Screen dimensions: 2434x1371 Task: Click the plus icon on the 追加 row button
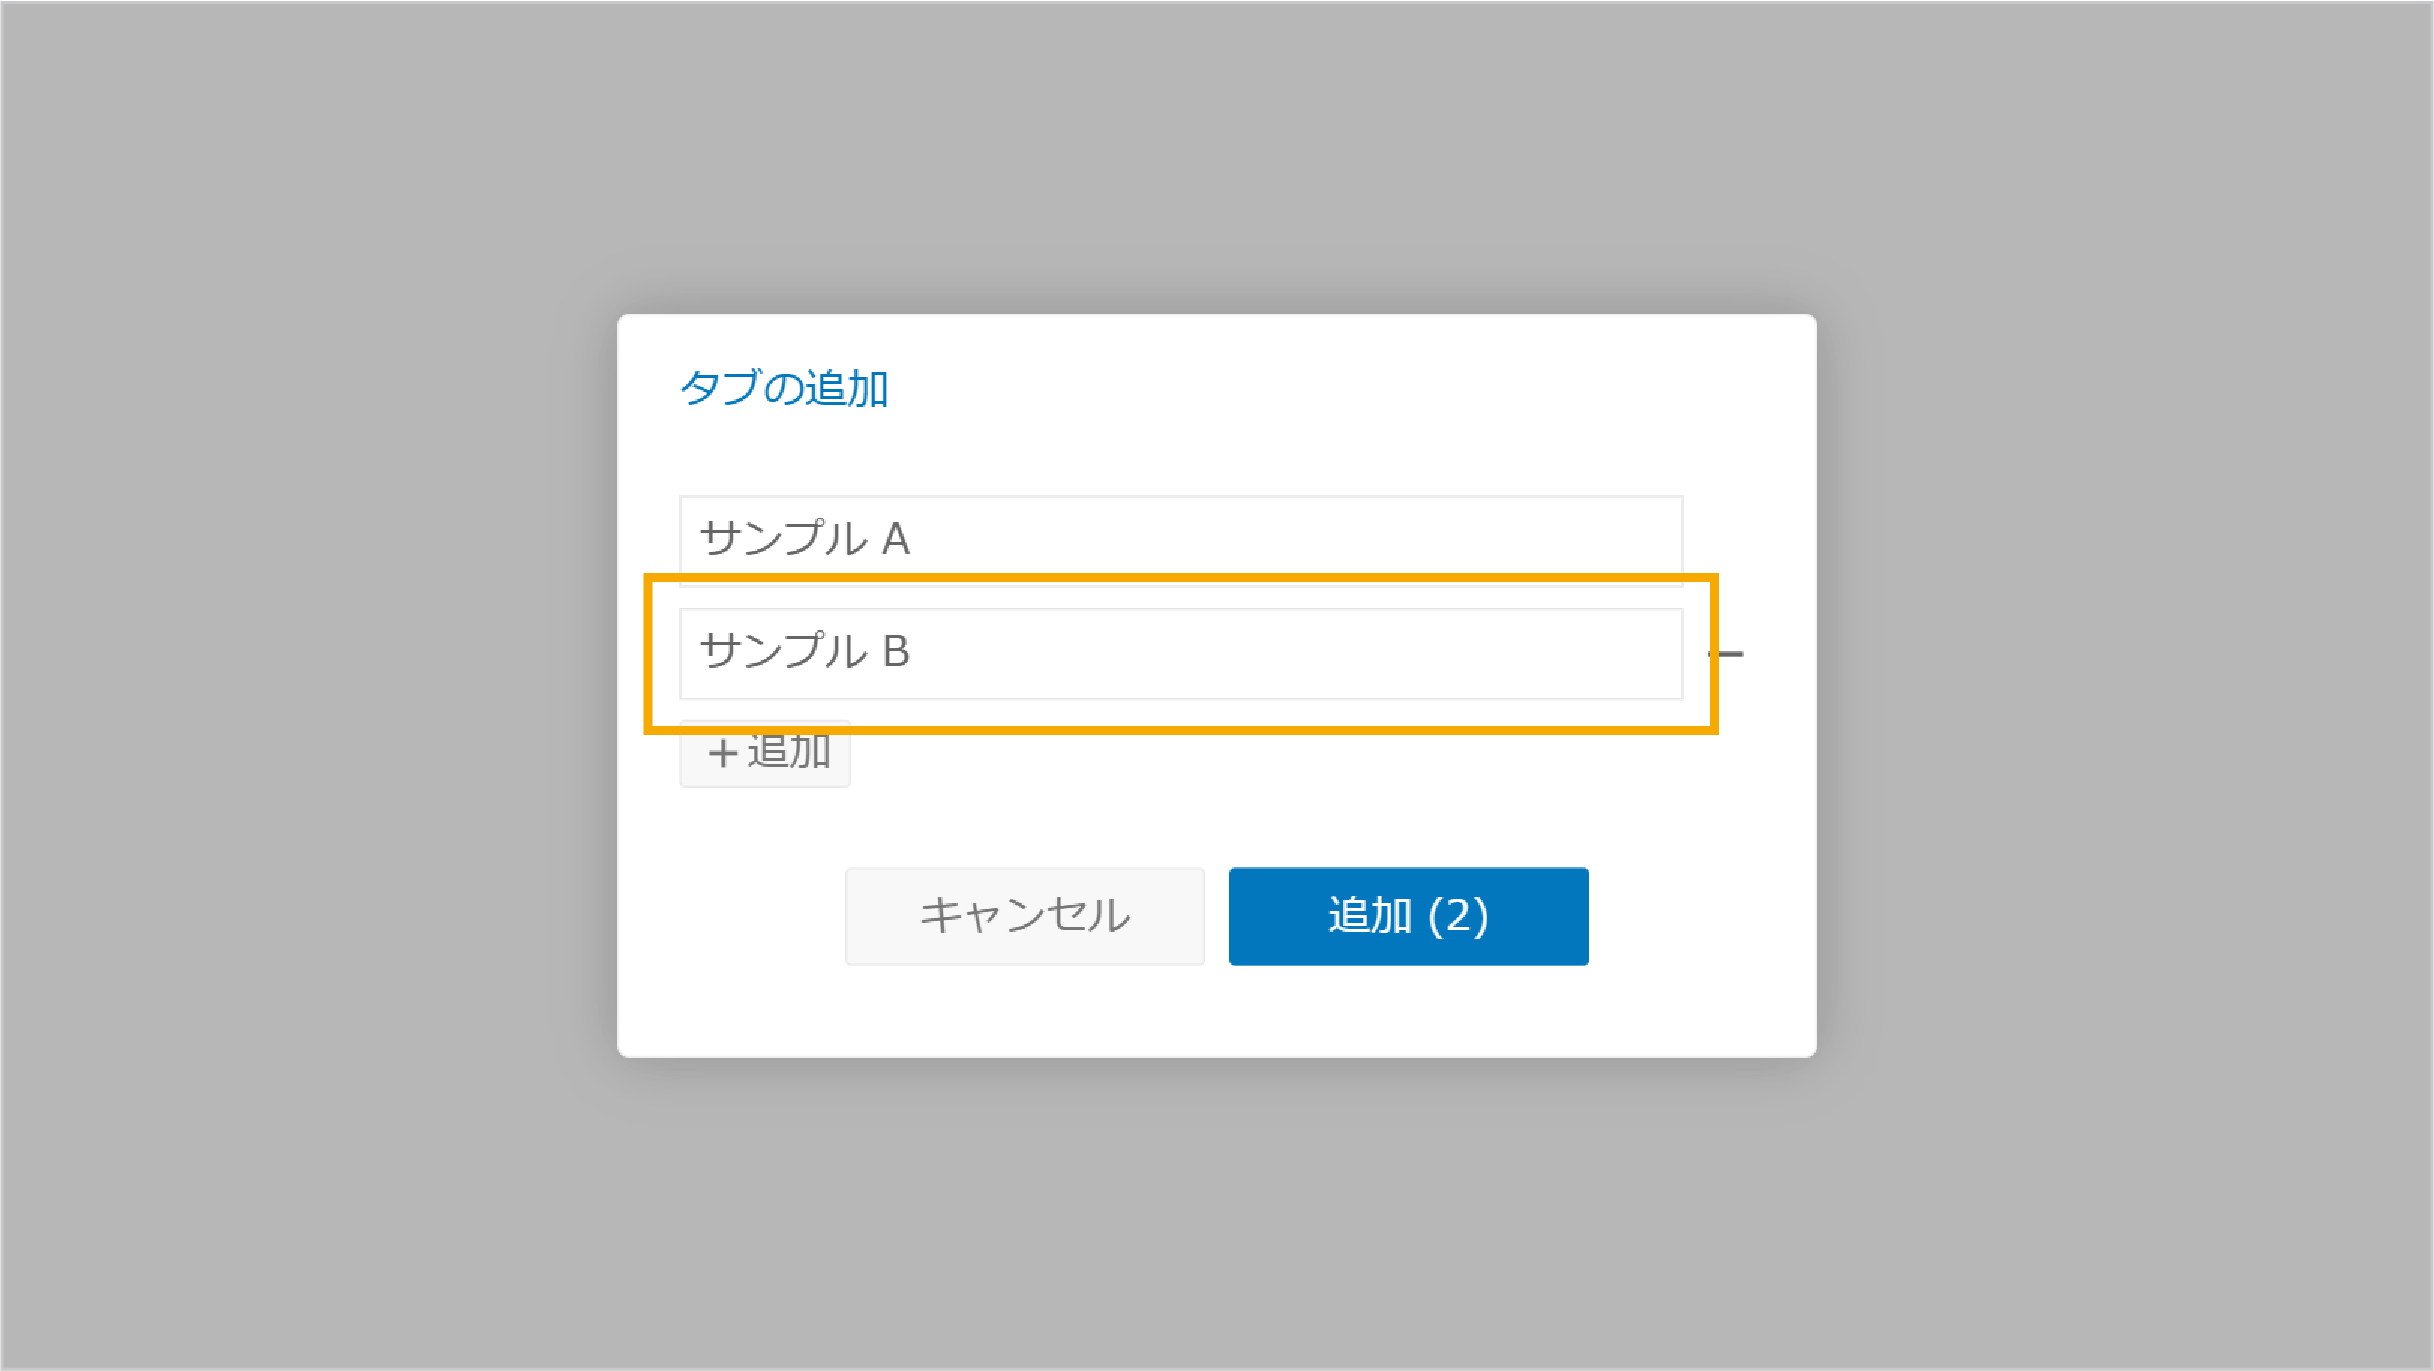pyautogui.click(x=722, y=753)
